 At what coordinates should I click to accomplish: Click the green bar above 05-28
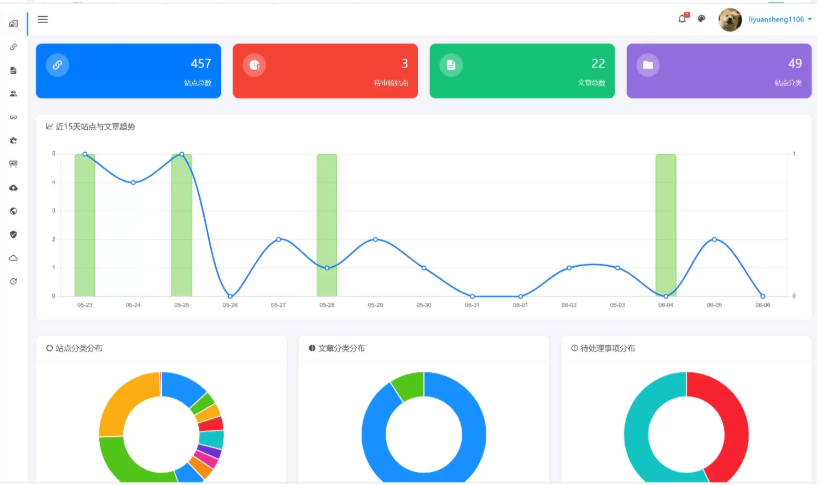coord(326,225)
